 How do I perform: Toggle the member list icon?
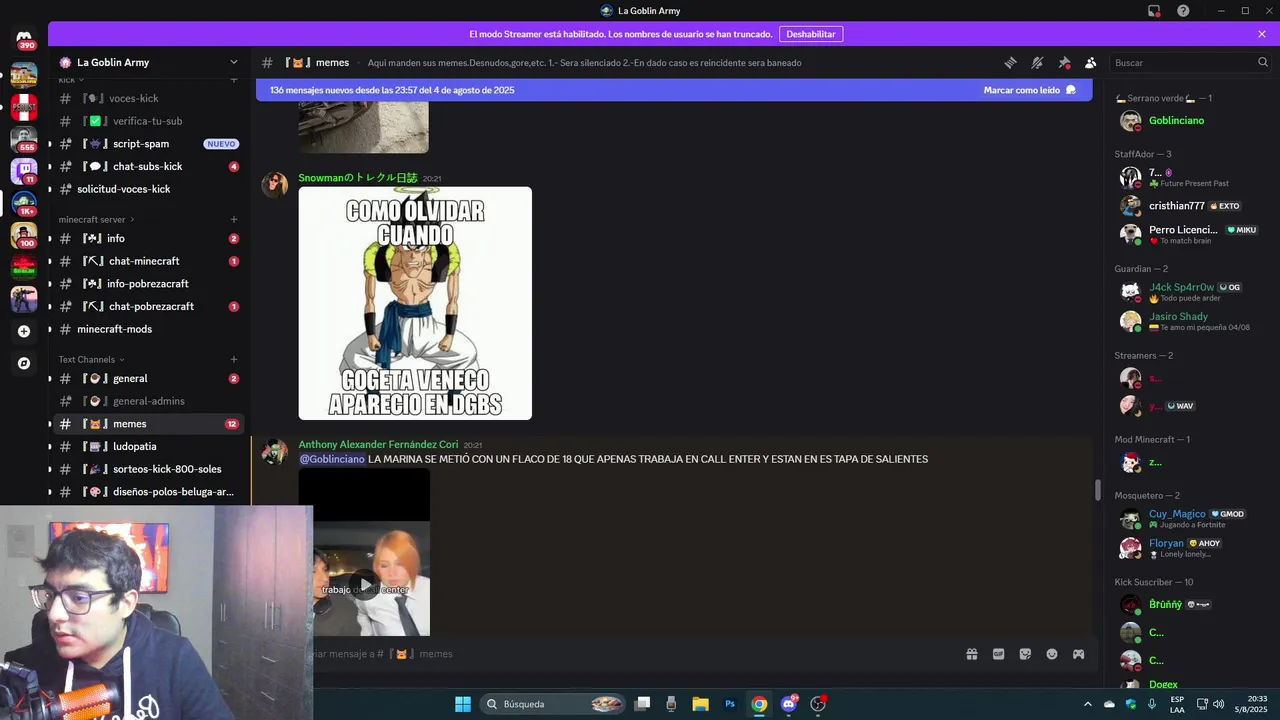1091,62
